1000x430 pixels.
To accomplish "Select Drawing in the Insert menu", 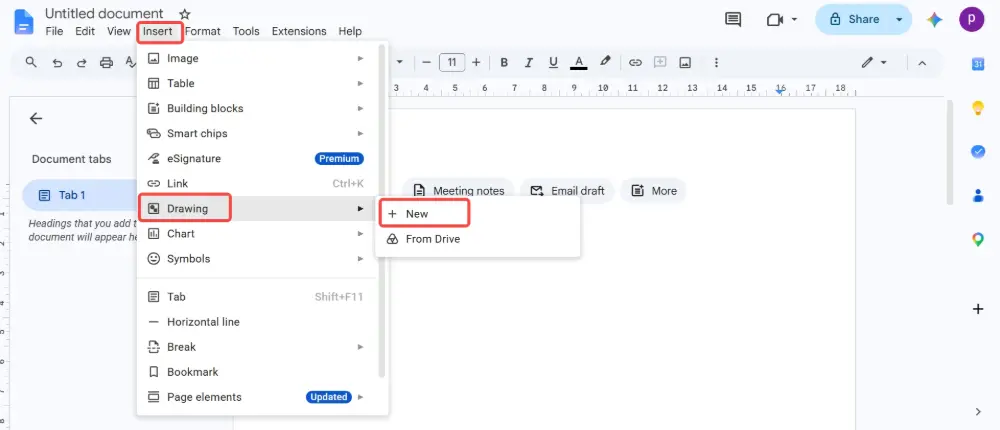I will pos(256,209).
